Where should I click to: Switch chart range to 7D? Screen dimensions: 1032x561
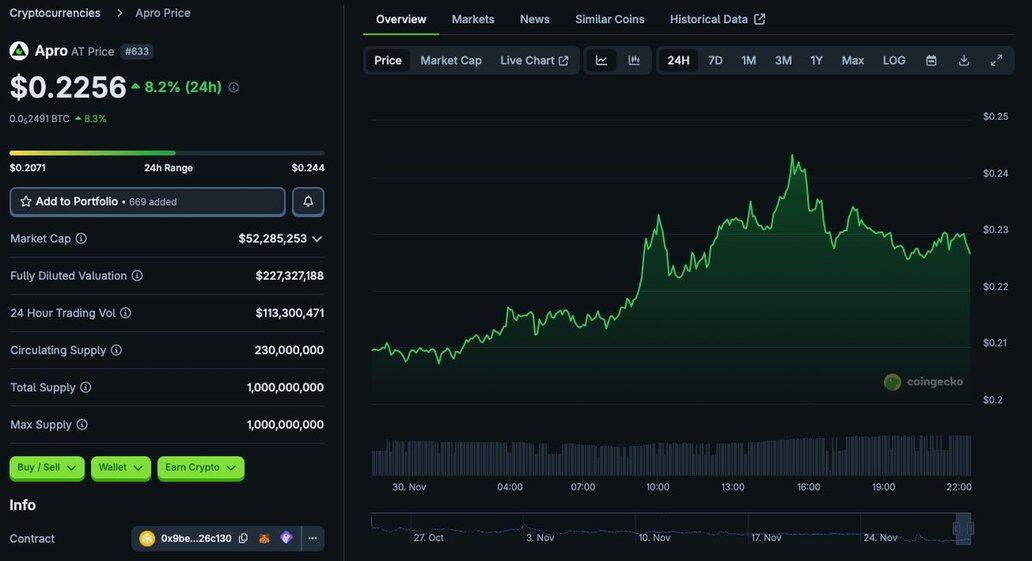[x=715, y=60]
